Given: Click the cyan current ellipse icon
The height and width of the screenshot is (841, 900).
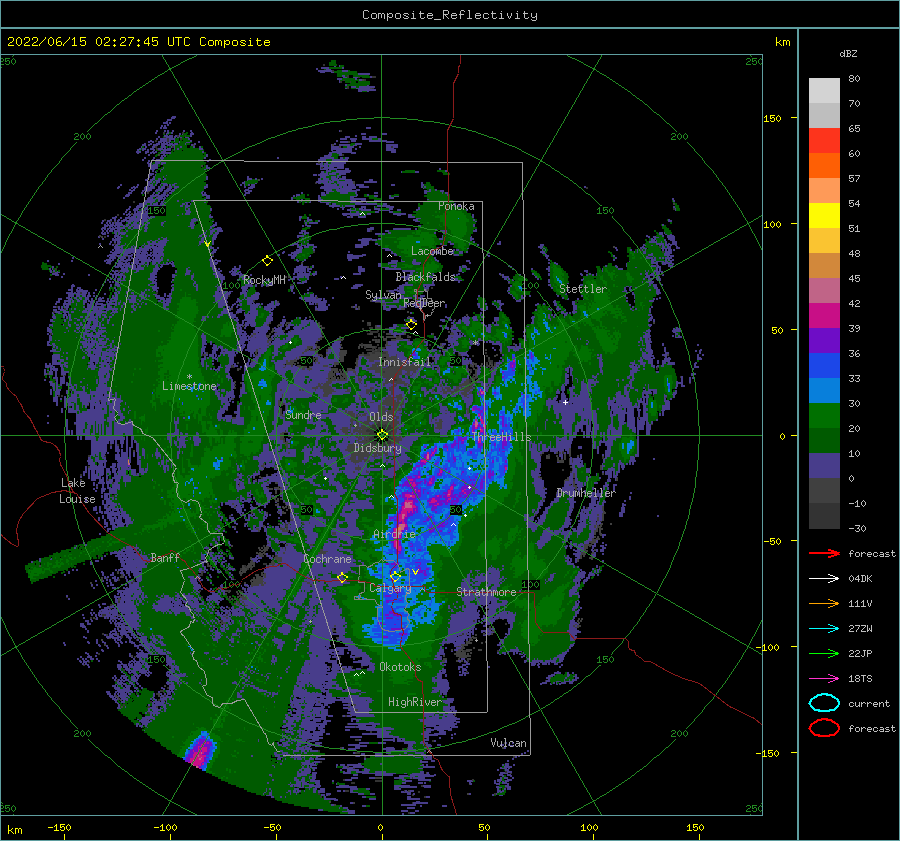Looking at the screenshot, I should (824, 703).
